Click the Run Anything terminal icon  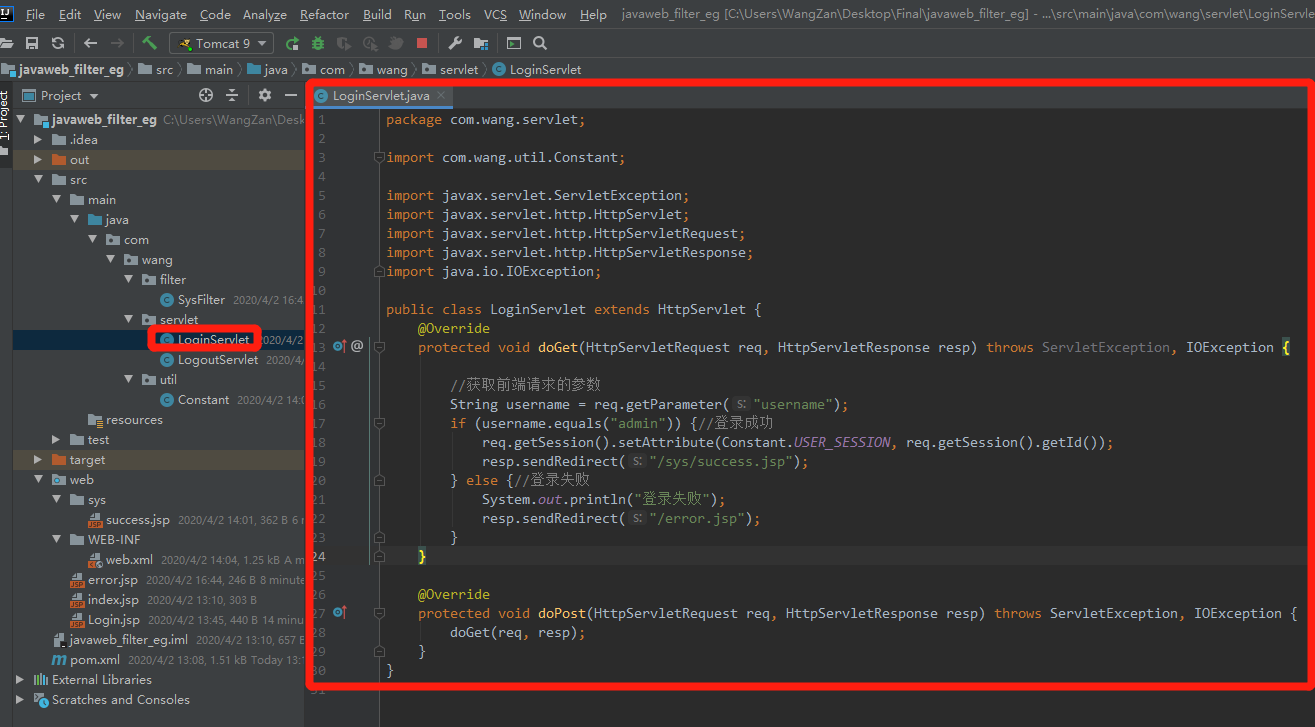point(514,43)
